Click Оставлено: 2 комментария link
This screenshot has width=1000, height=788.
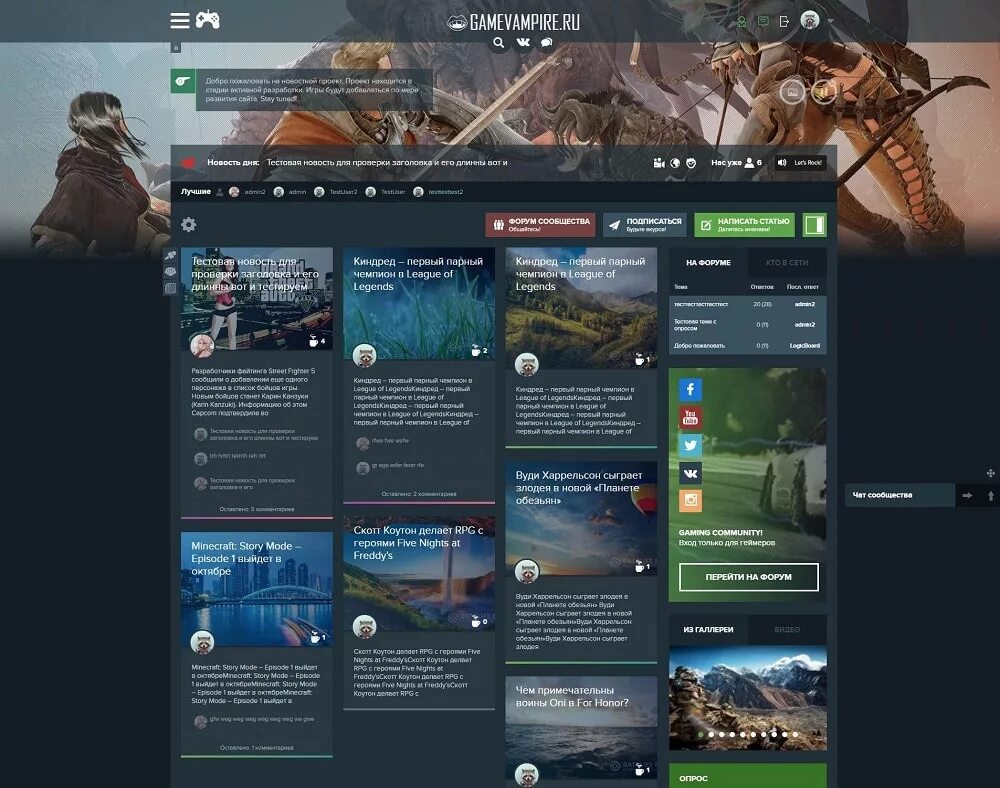[x=418, y=494]
